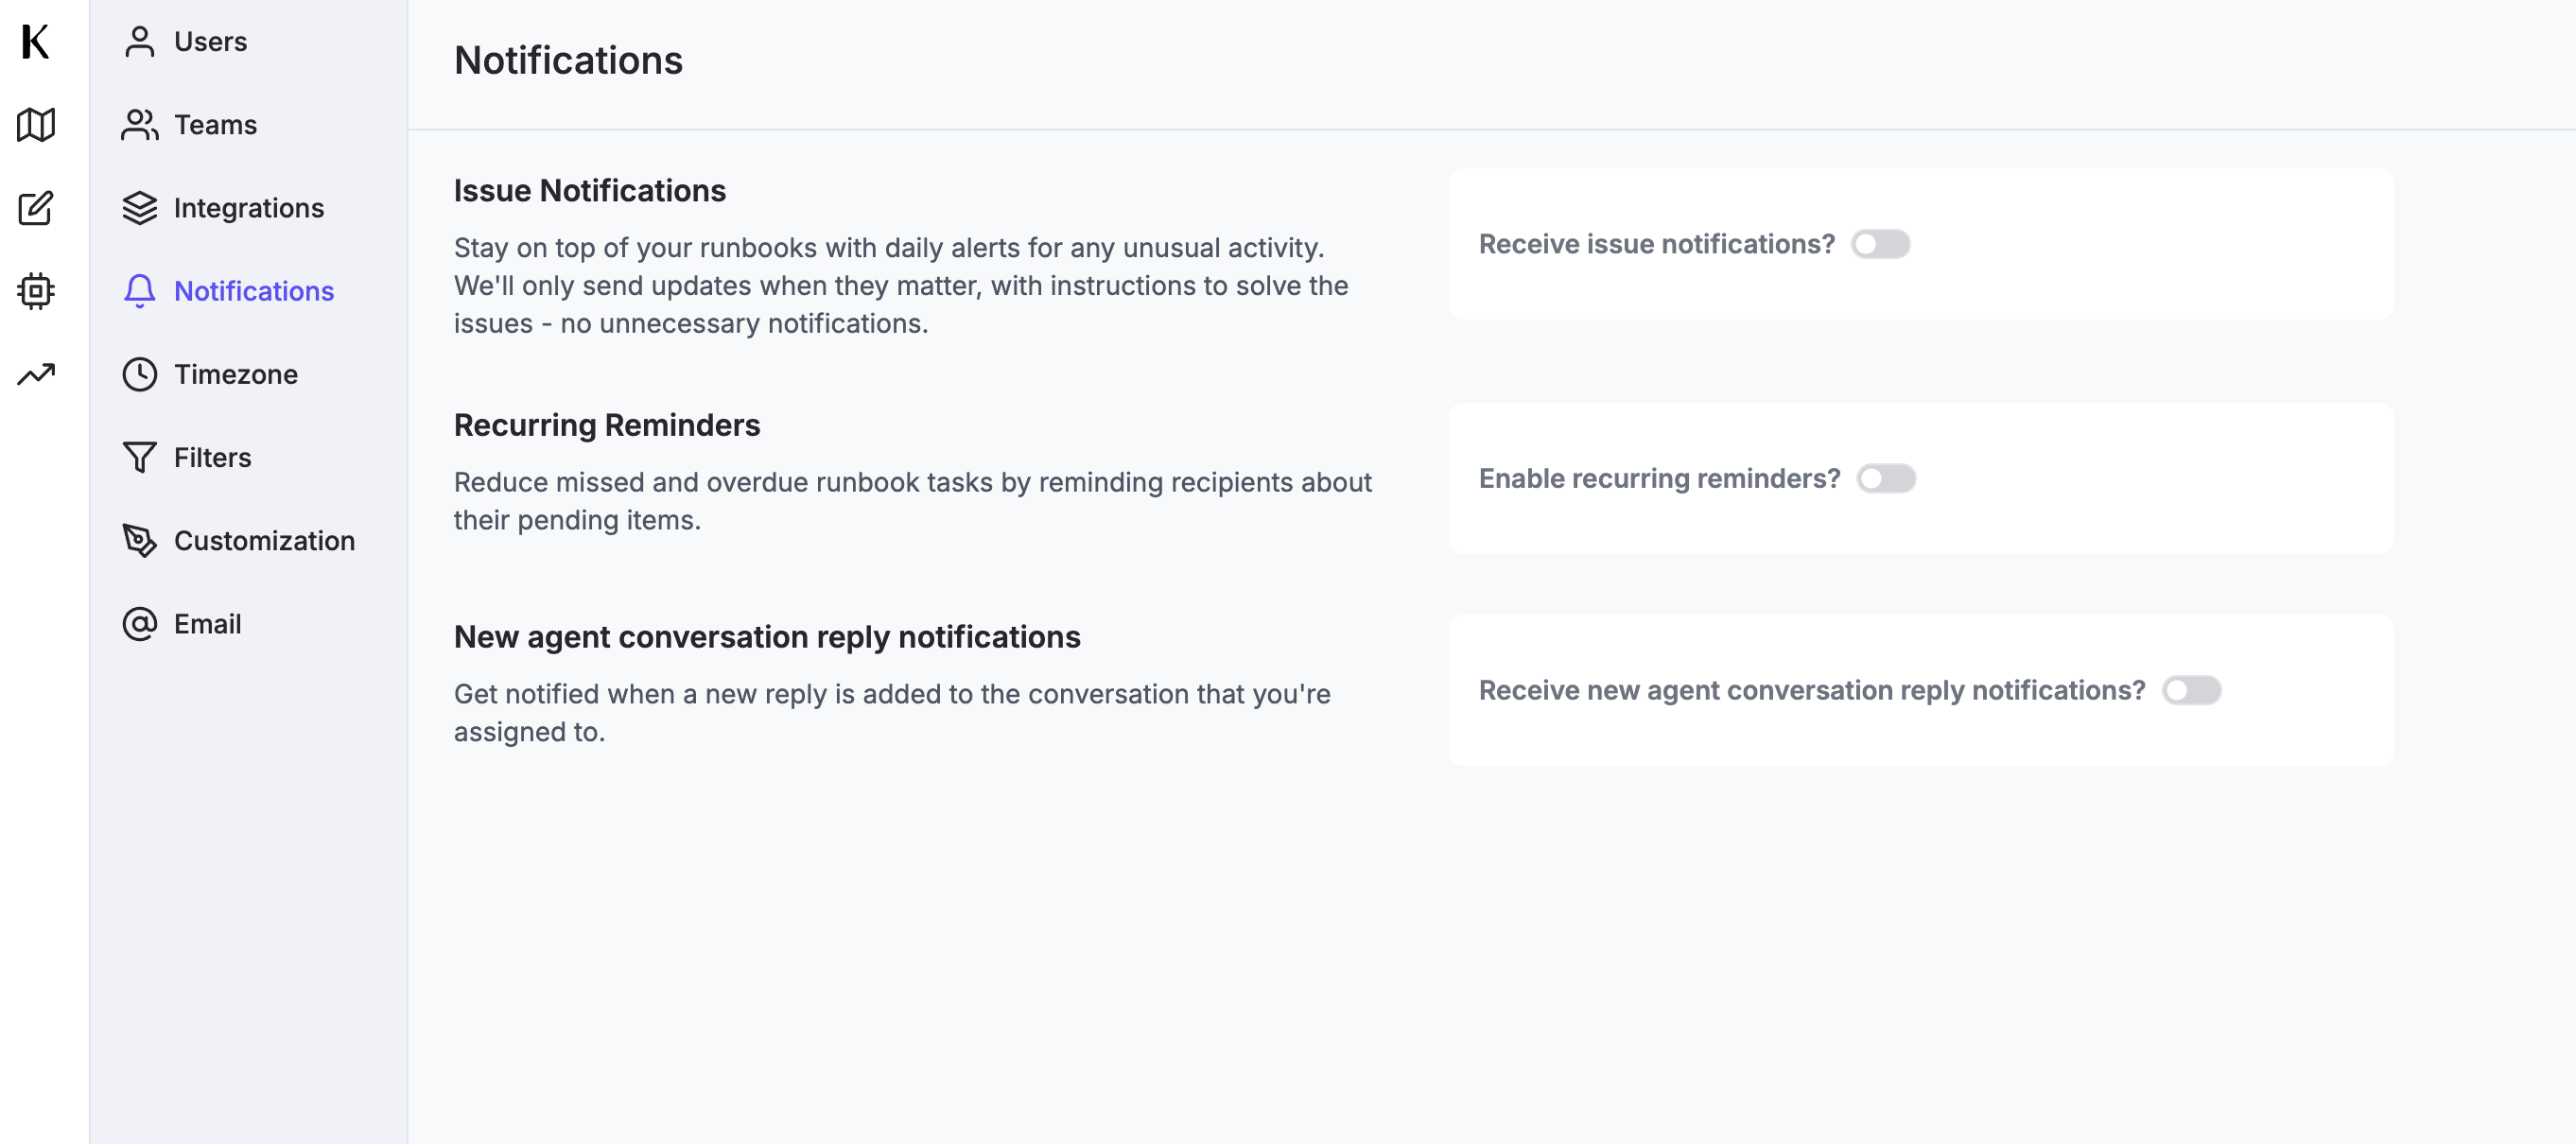Screen dimensions: 2576x1144
Task: Click the Users person icon
Action: click(x=140, y=42)
